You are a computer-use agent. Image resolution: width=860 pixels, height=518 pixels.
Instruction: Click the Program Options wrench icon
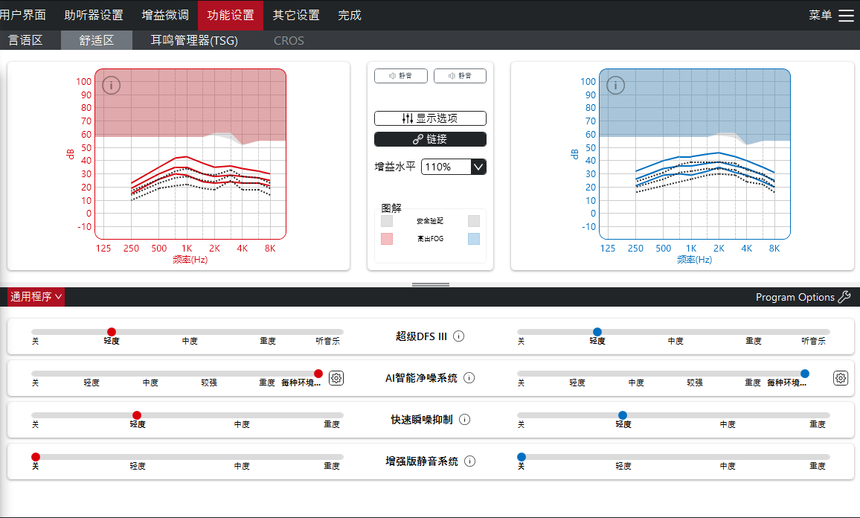pos(845,297)
